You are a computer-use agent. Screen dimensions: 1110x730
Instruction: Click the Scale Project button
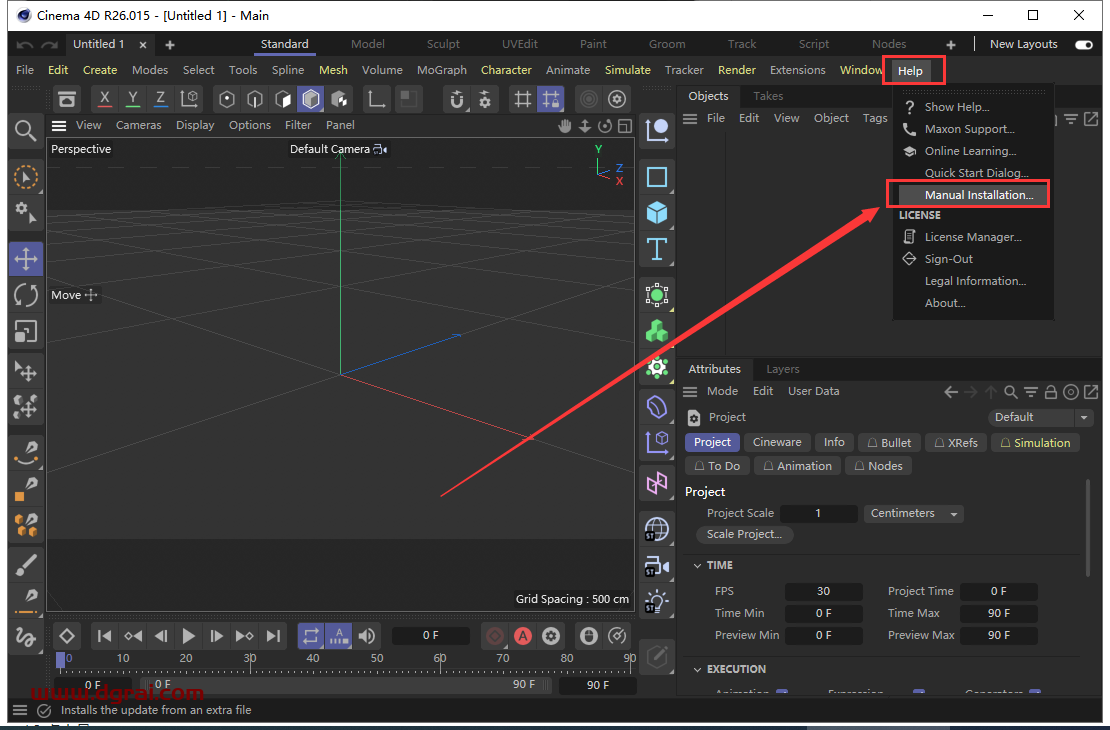point(744,534)
